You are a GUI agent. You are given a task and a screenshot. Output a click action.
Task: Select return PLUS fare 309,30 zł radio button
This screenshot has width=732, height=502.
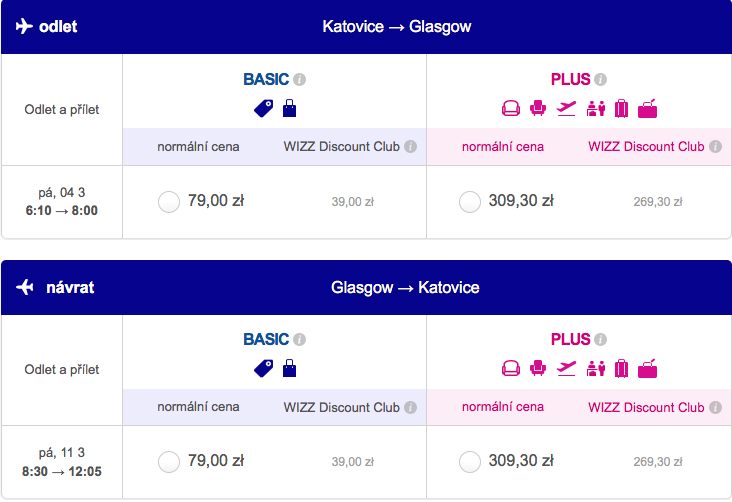pos(470,462)
